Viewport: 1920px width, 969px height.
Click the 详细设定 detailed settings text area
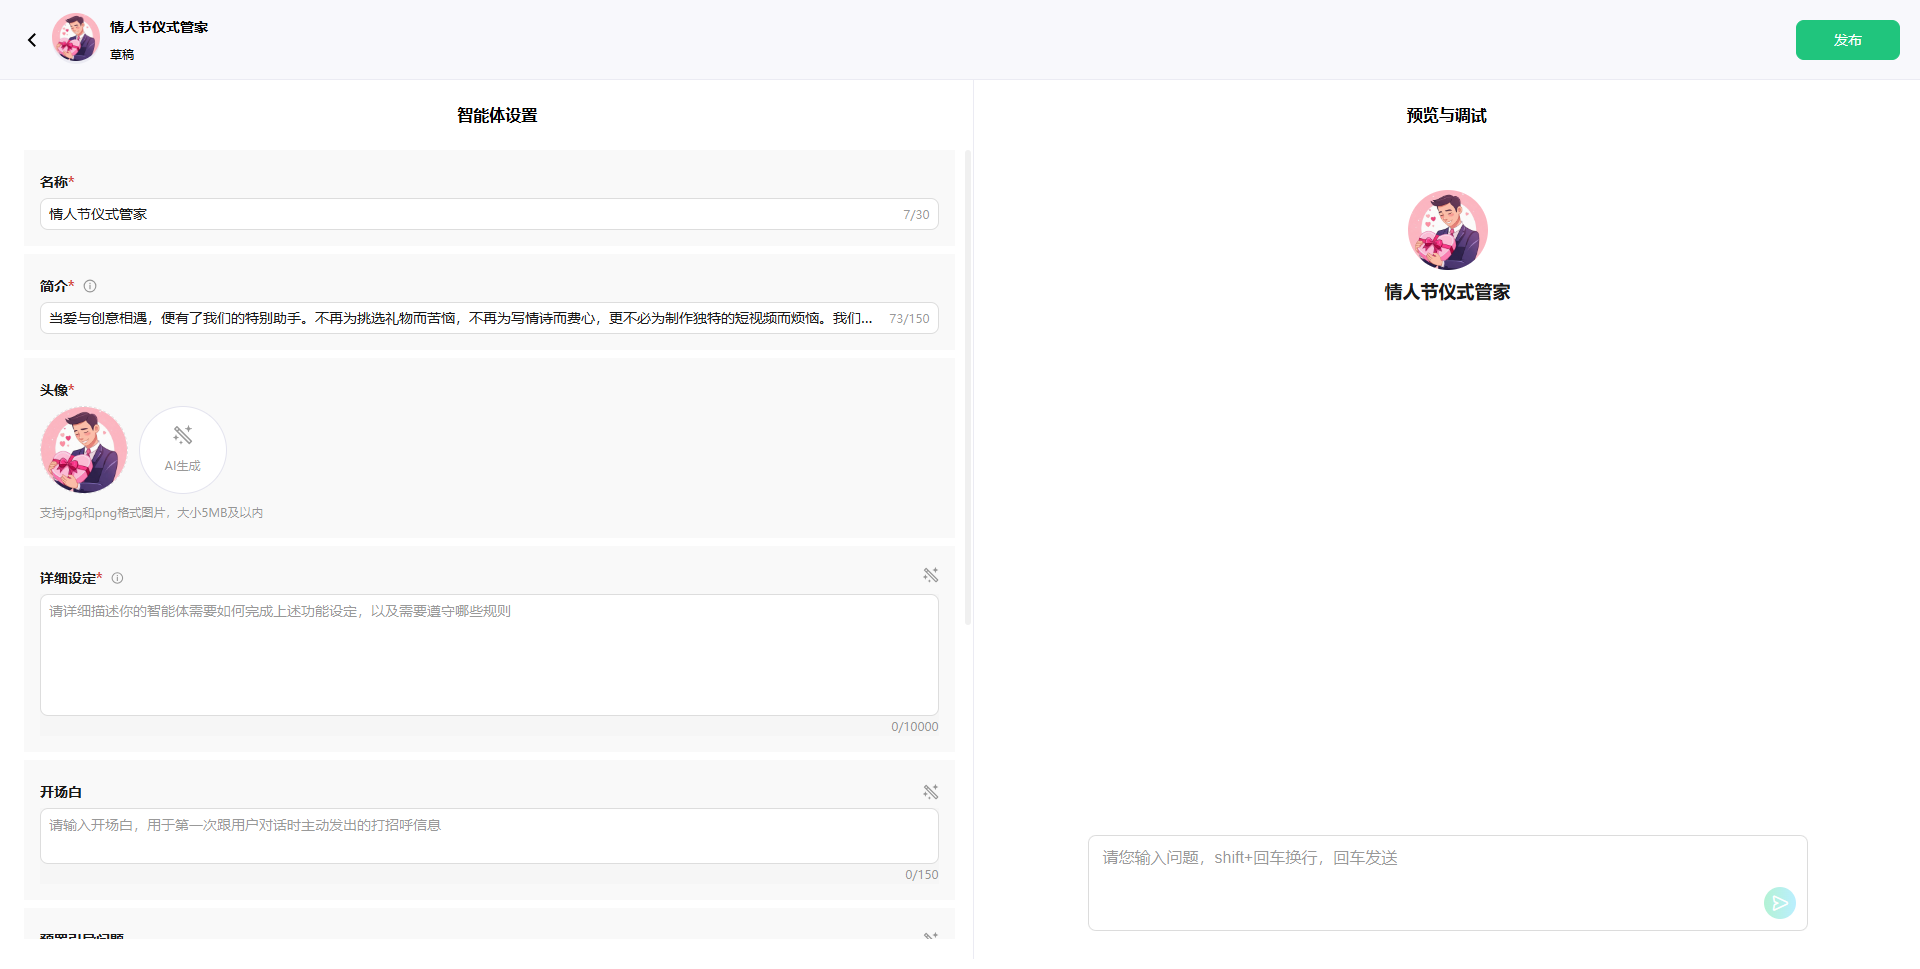pyautogui.click(x=489, y=655)
